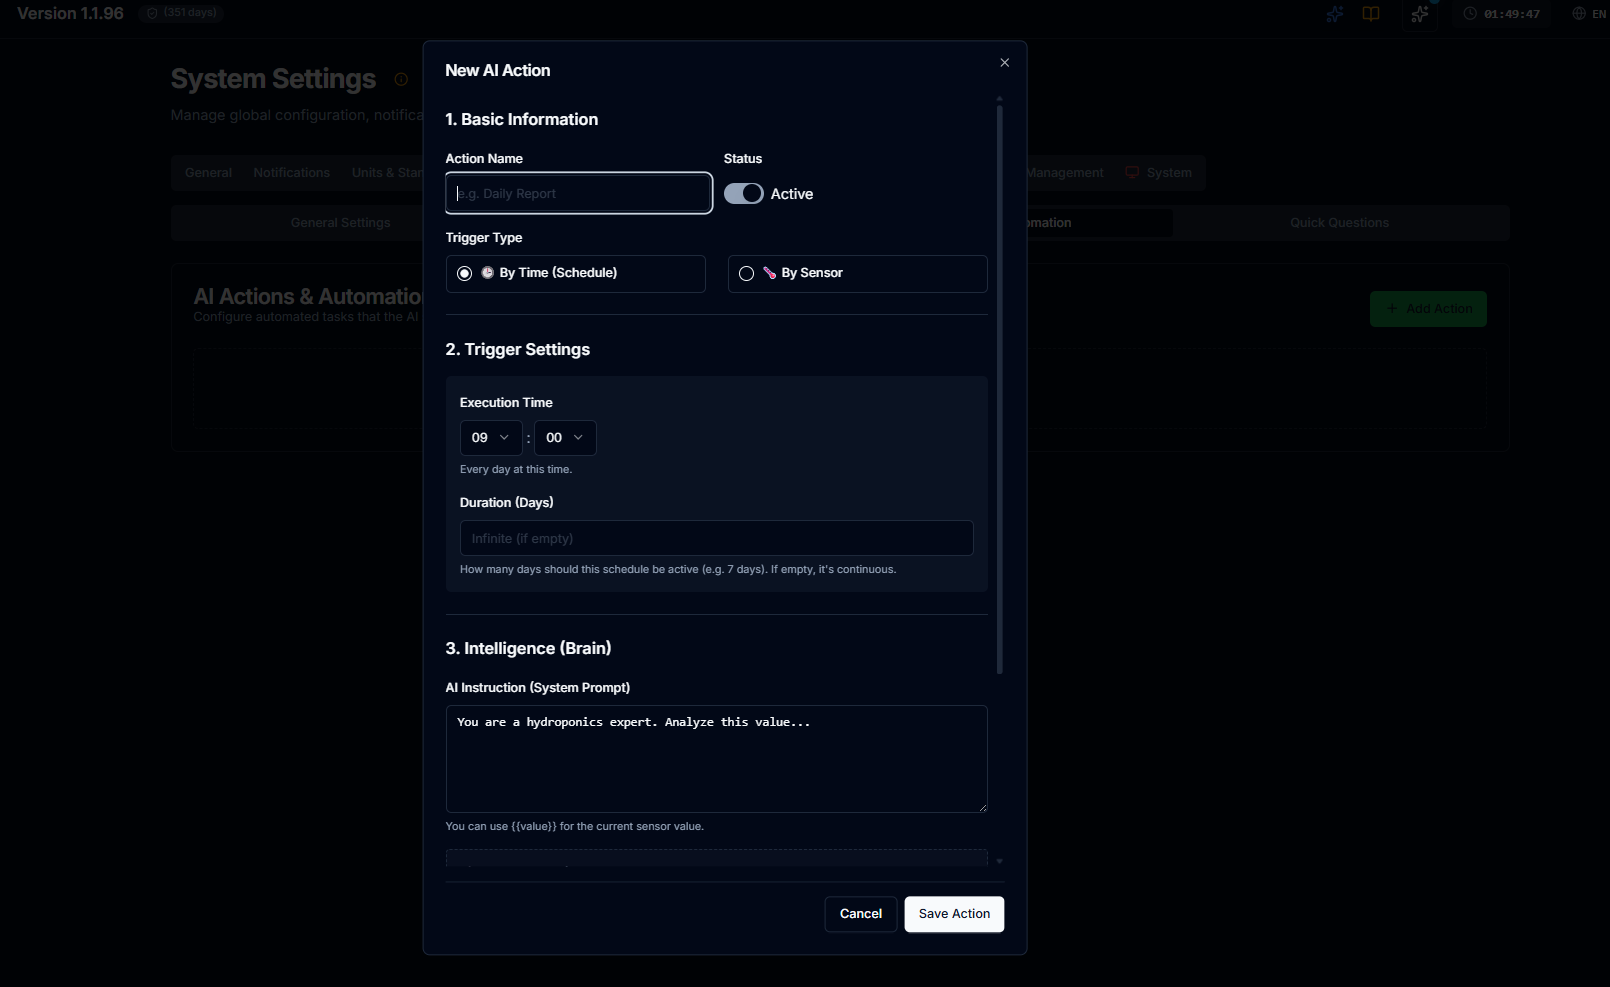Click the blue sparkles icon in header
1610x987 pixels.
(x=1335, y=14)
